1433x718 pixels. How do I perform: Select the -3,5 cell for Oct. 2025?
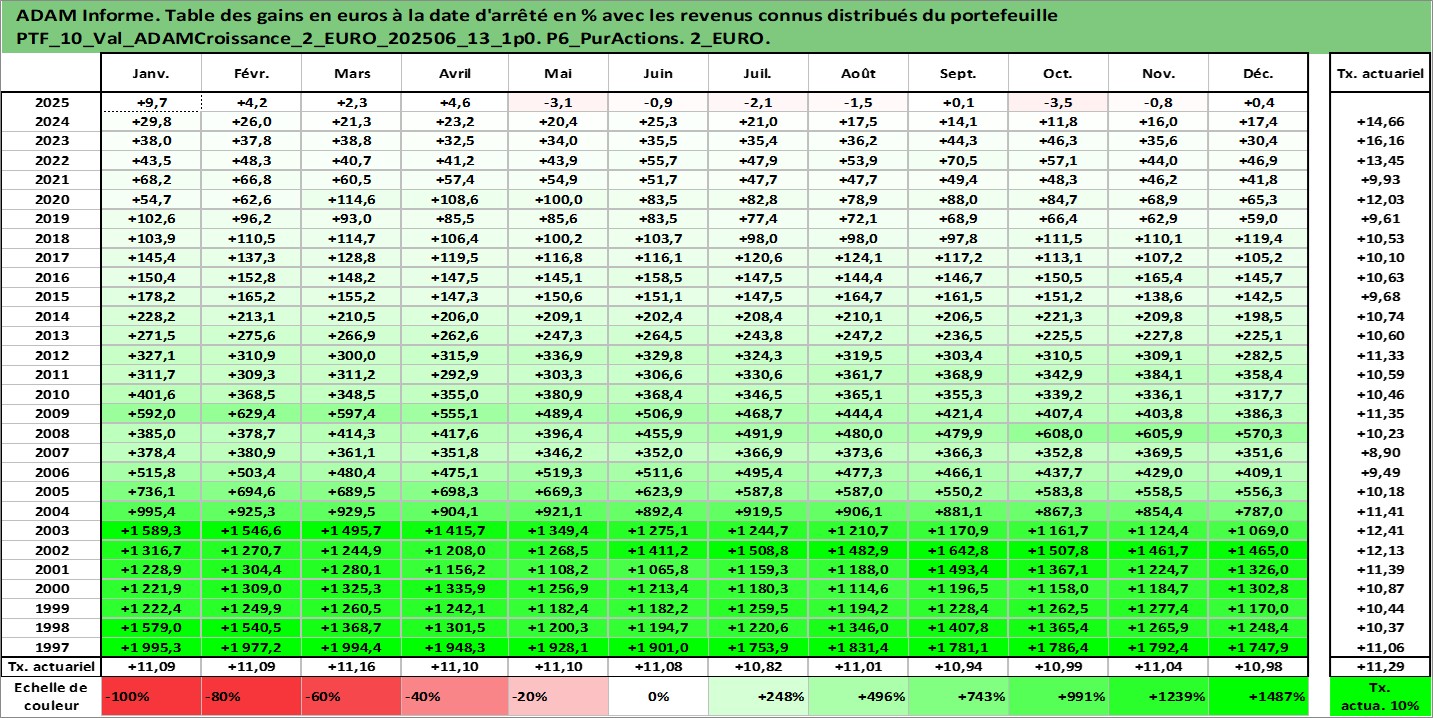1058,102
